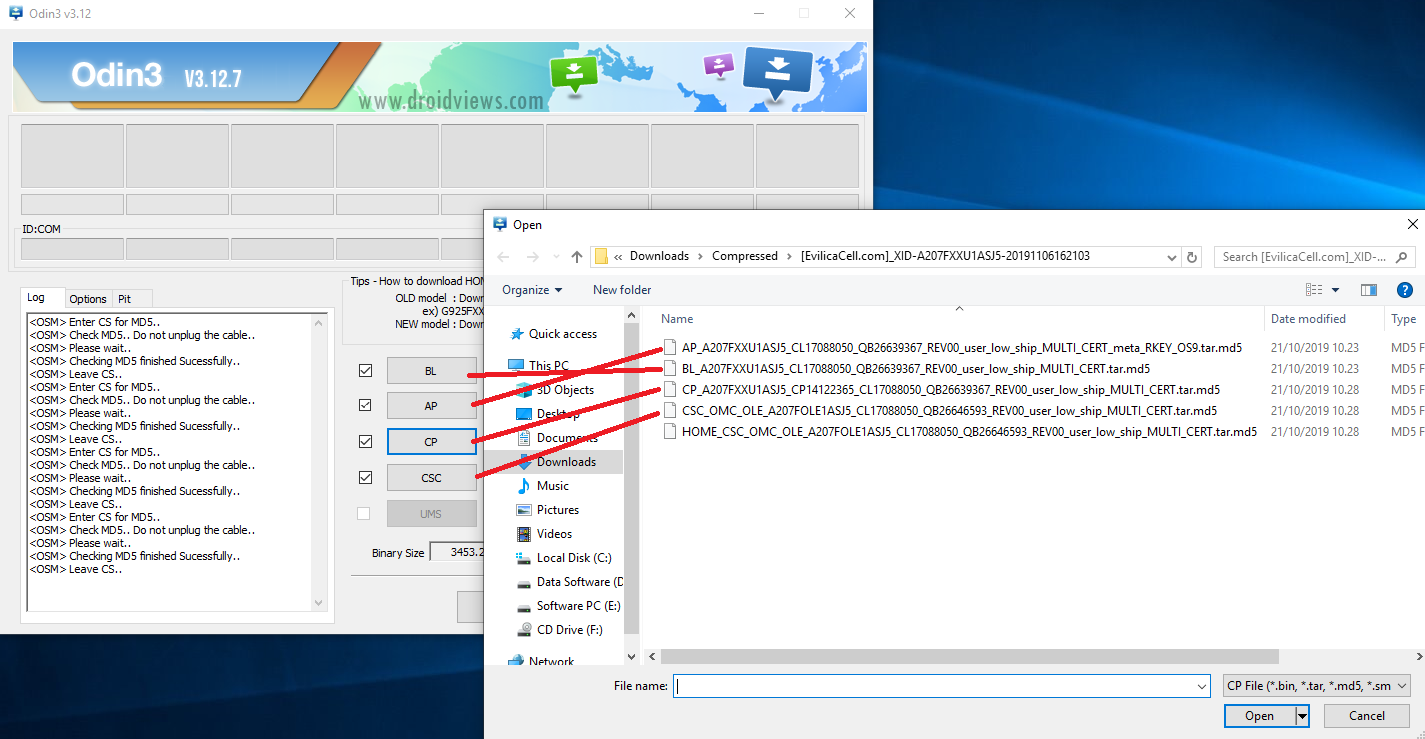Open the view options dropdown arrow
This screenshot has width=1425, height=739.
[x=1335, y=290]
